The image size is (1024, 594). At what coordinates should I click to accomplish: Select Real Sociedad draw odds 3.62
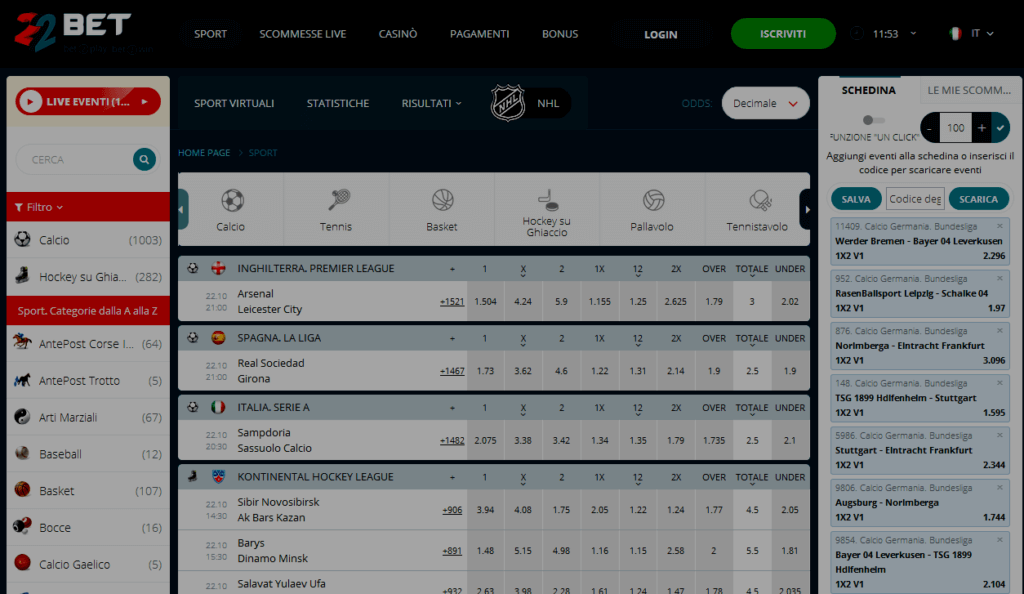[x=522, y=371]
